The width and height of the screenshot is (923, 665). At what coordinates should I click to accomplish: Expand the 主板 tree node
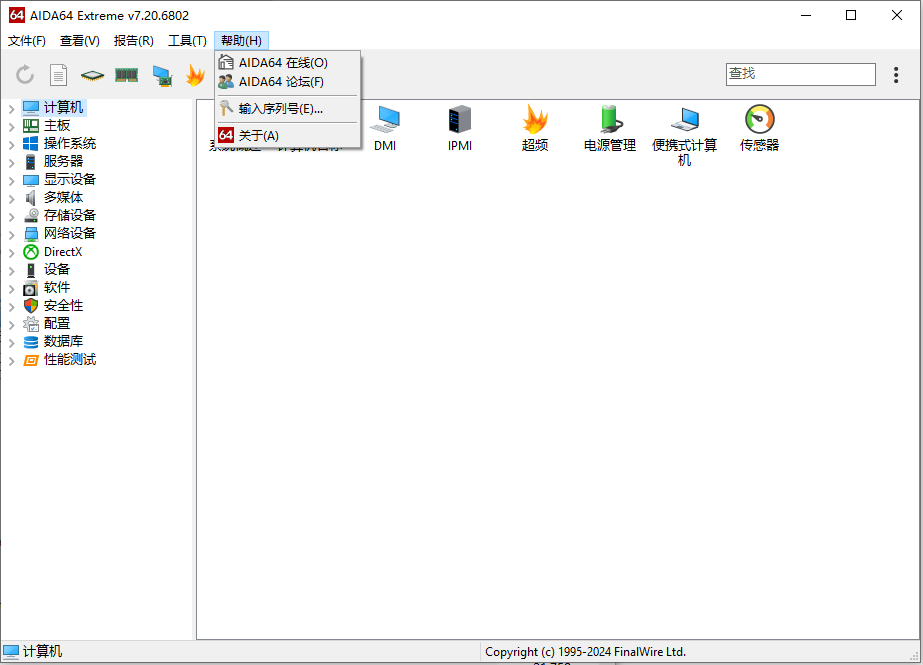click(x=11, y=126)
